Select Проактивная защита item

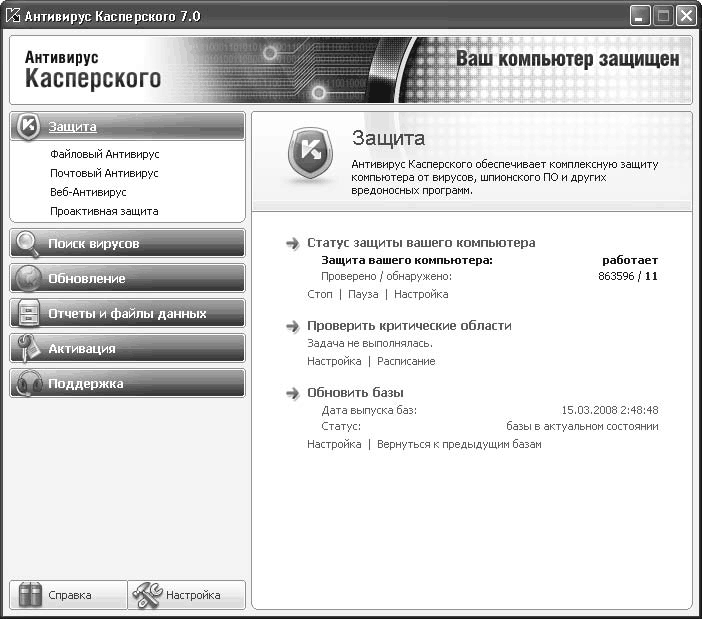pos(104,211)
